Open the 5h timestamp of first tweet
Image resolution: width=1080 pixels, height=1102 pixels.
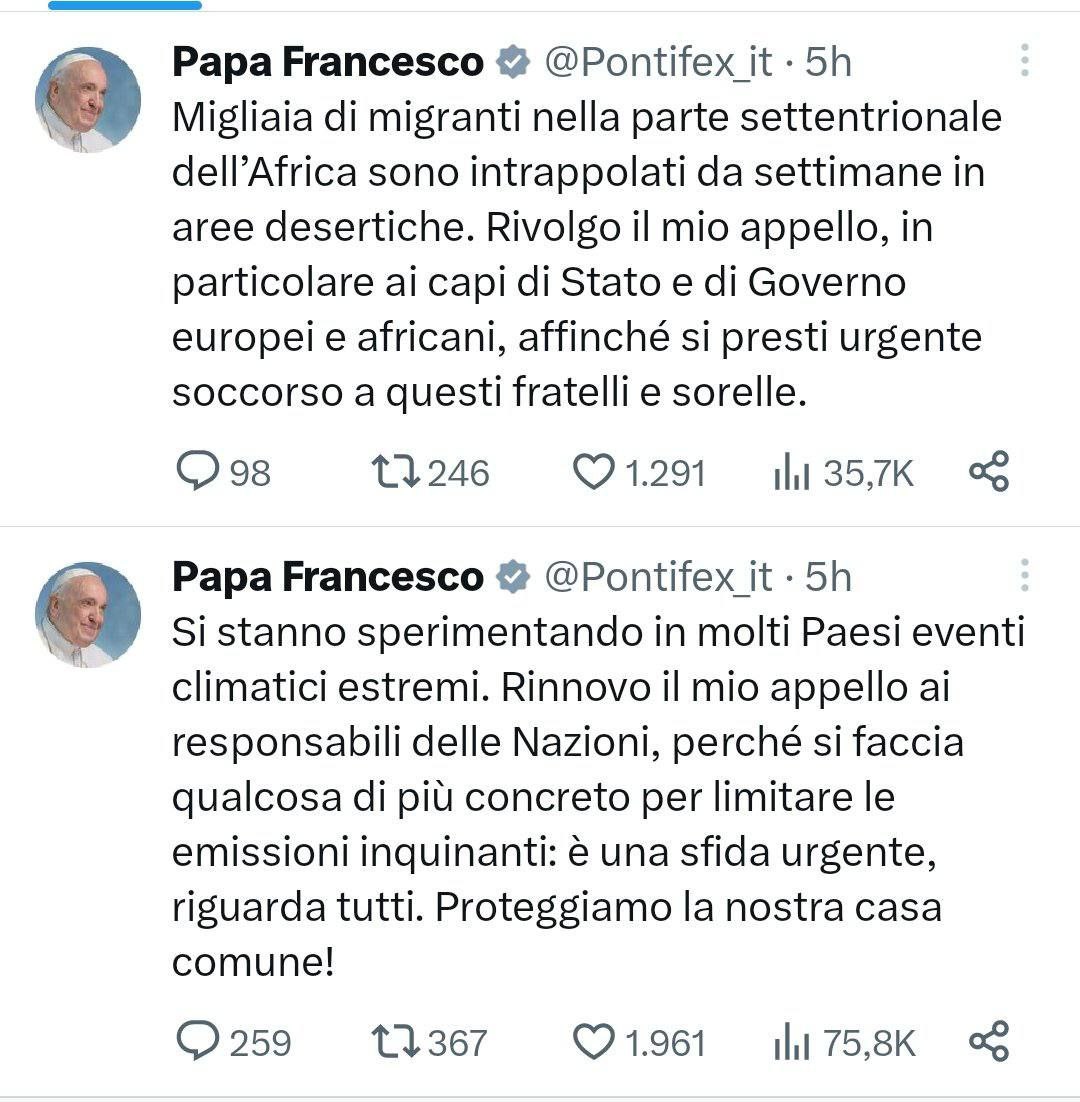(x=828, y=63)
